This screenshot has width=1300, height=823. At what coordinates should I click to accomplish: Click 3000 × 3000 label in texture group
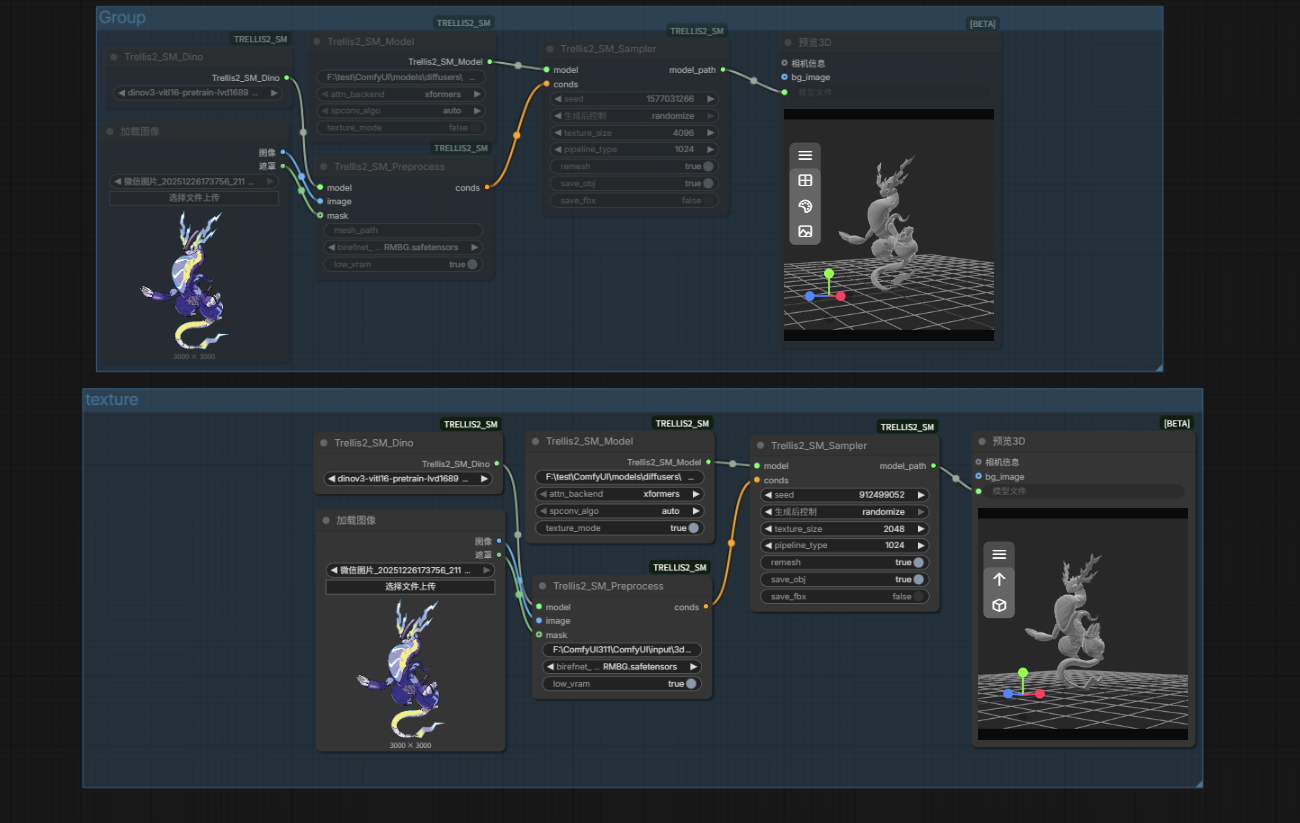tap(410, 745)
